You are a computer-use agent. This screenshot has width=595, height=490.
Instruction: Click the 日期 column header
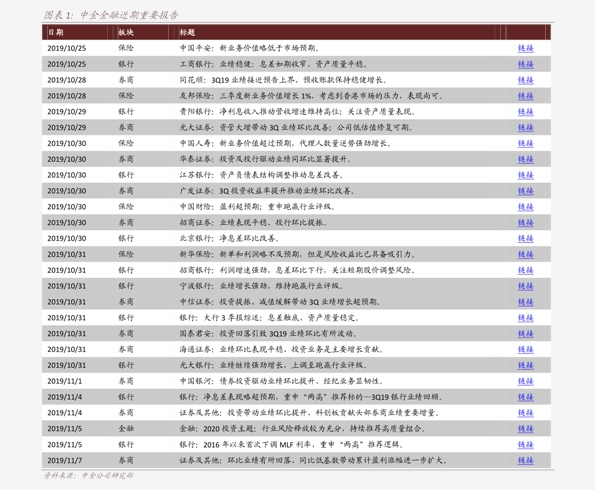(x=56, y=32)
